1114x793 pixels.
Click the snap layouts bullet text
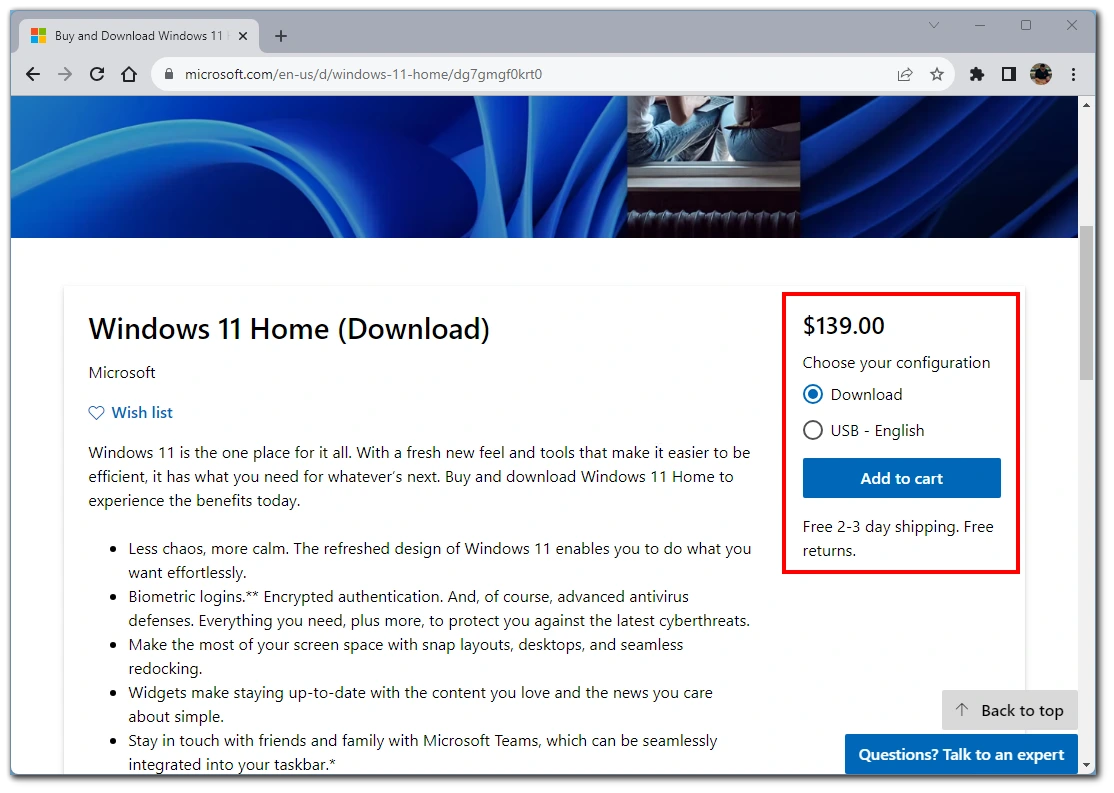coord(406,657)
